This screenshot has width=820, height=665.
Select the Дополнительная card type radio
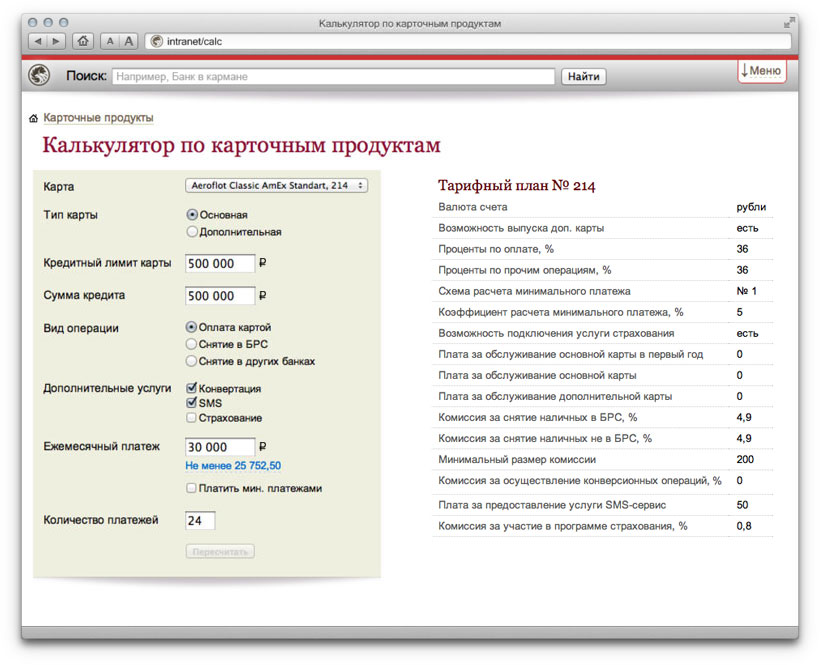coord(193,232)
